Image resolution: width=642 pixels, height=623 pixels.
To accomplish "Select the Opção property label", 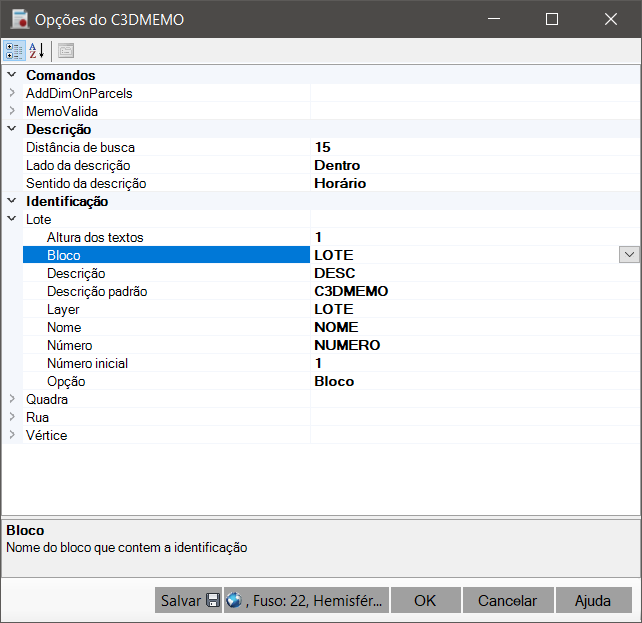I will [x=66, y=381].
